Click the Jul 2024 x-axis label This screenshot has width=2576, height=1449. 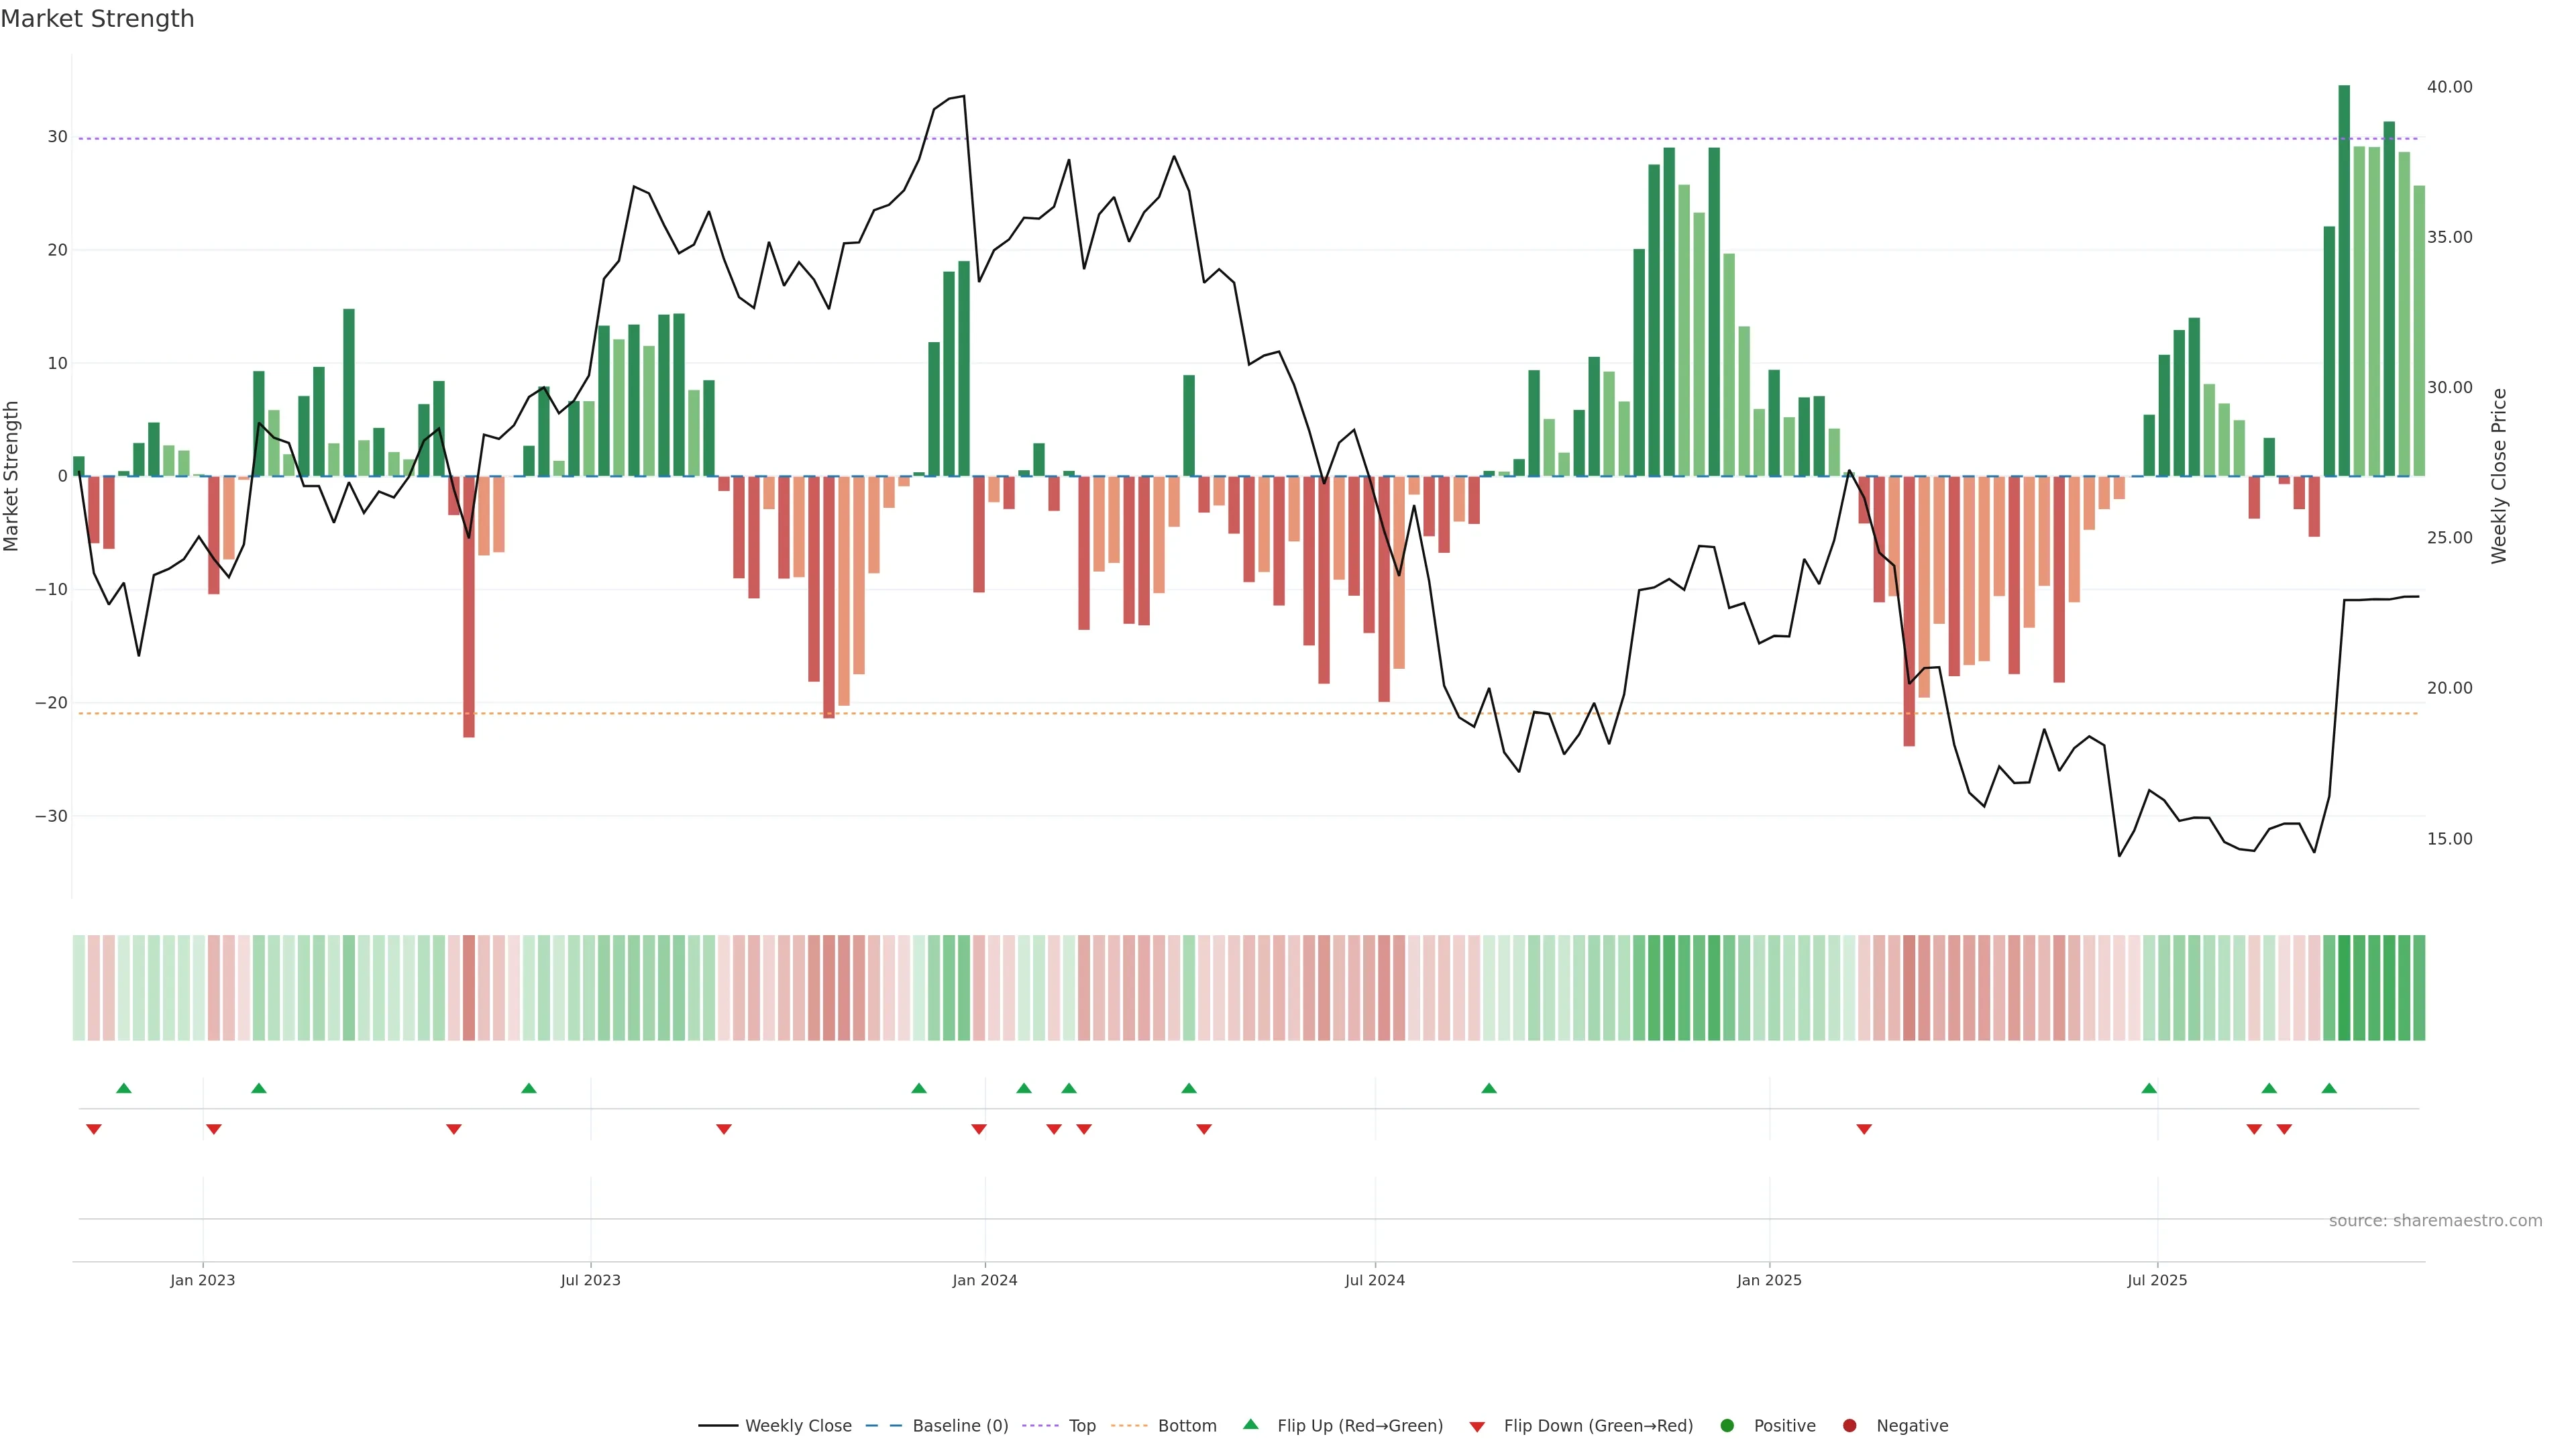1374,1280
